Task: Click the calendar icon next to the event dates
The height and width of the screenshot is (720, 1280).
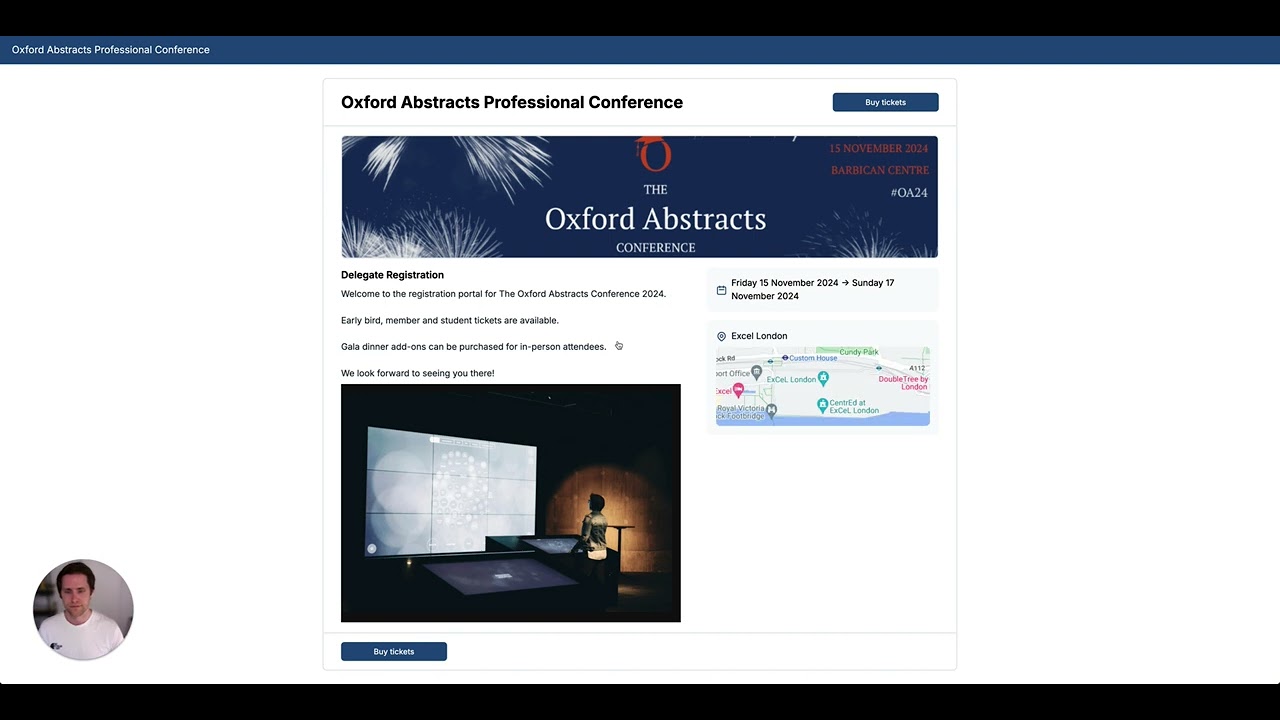Action: (x=721, y=290)
